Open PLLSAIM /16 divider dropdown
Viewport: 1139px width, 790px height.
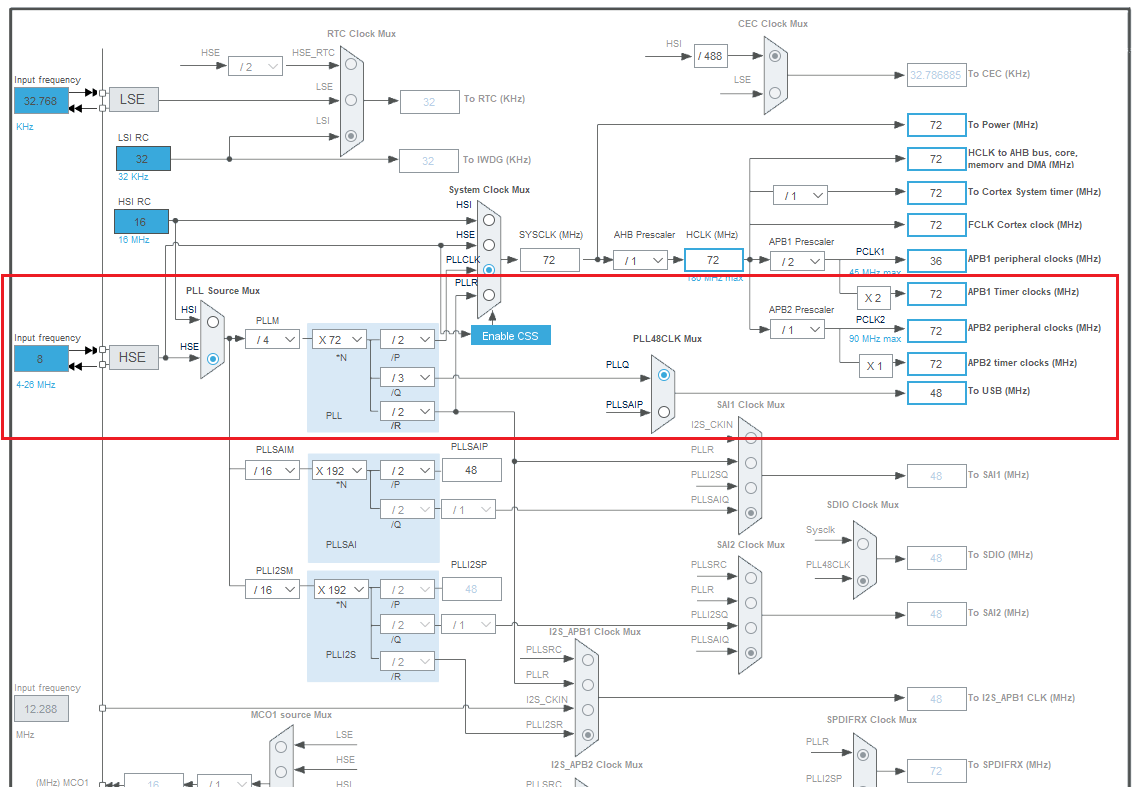[x=272, y=471]
